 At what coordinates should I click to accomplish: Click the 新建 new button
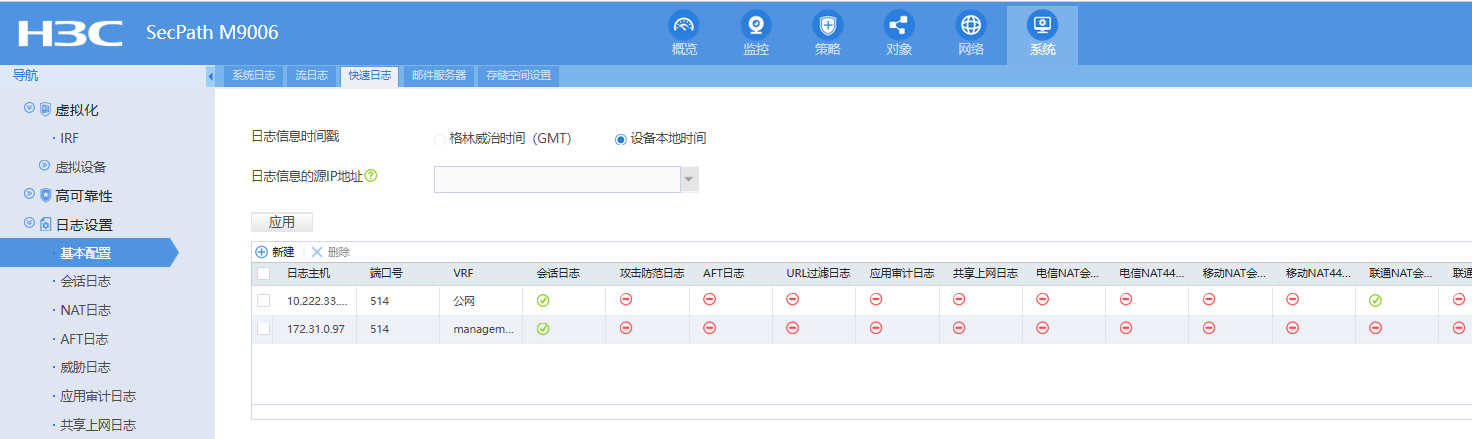275,252
